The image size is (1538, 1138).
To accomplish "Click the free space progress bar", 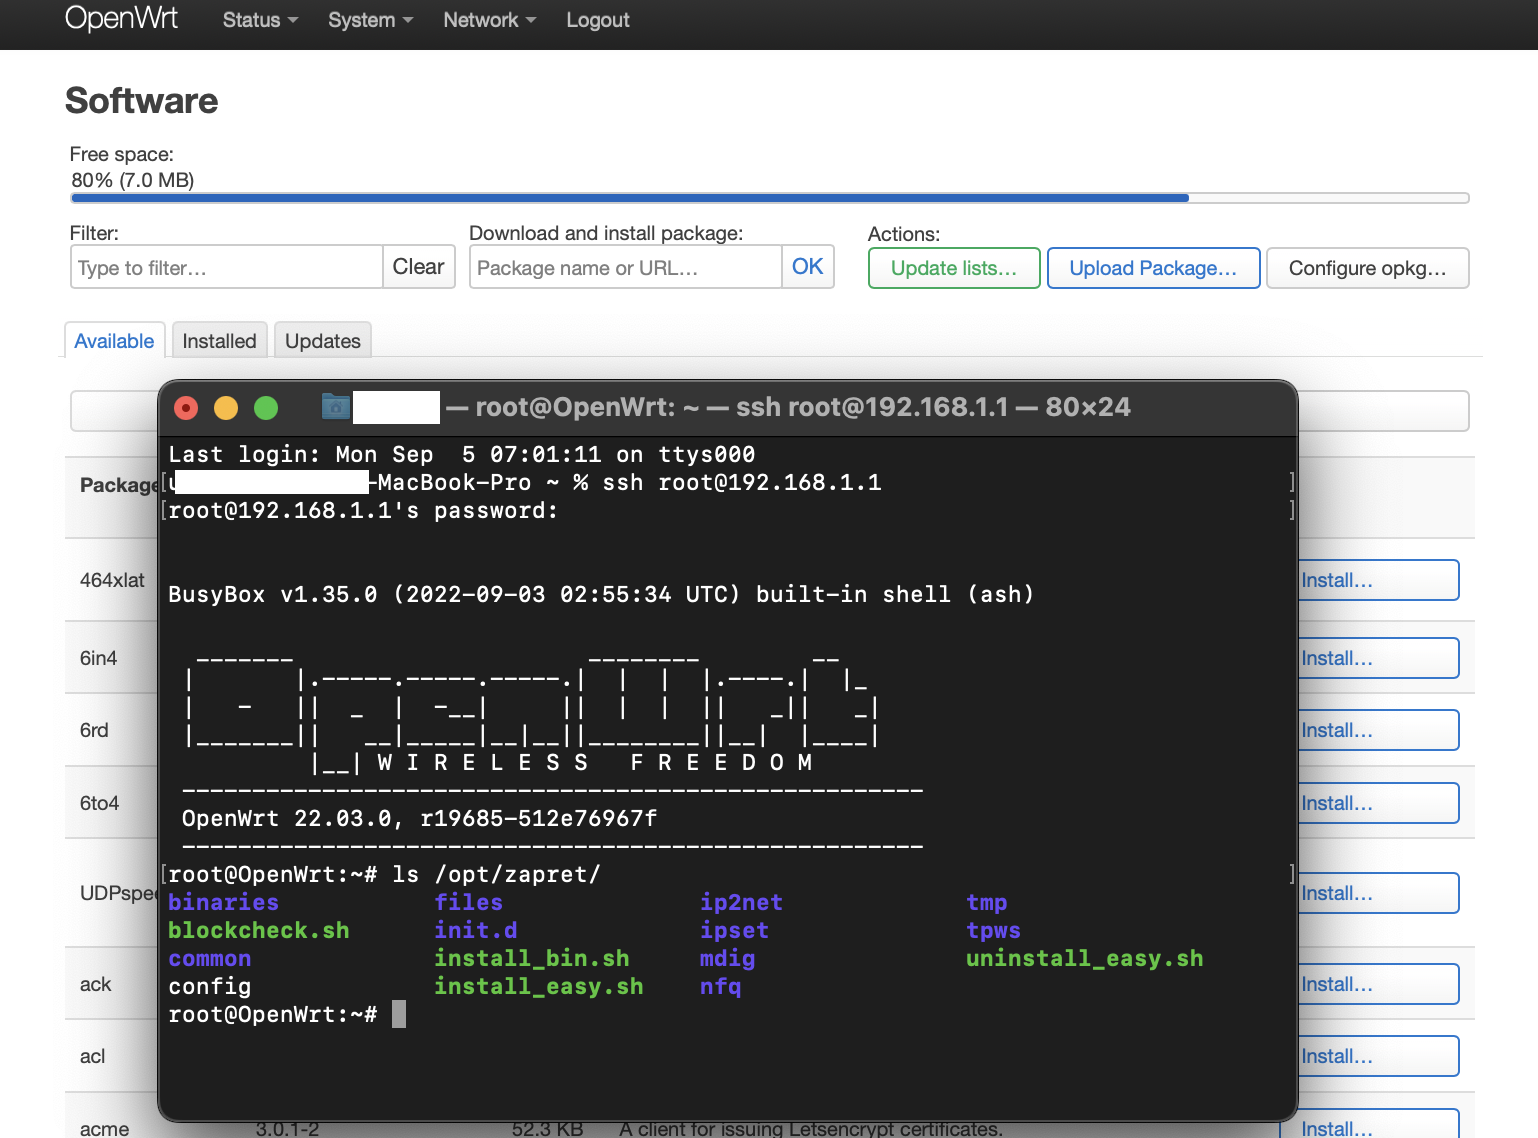I will click(x=769, y=198).
